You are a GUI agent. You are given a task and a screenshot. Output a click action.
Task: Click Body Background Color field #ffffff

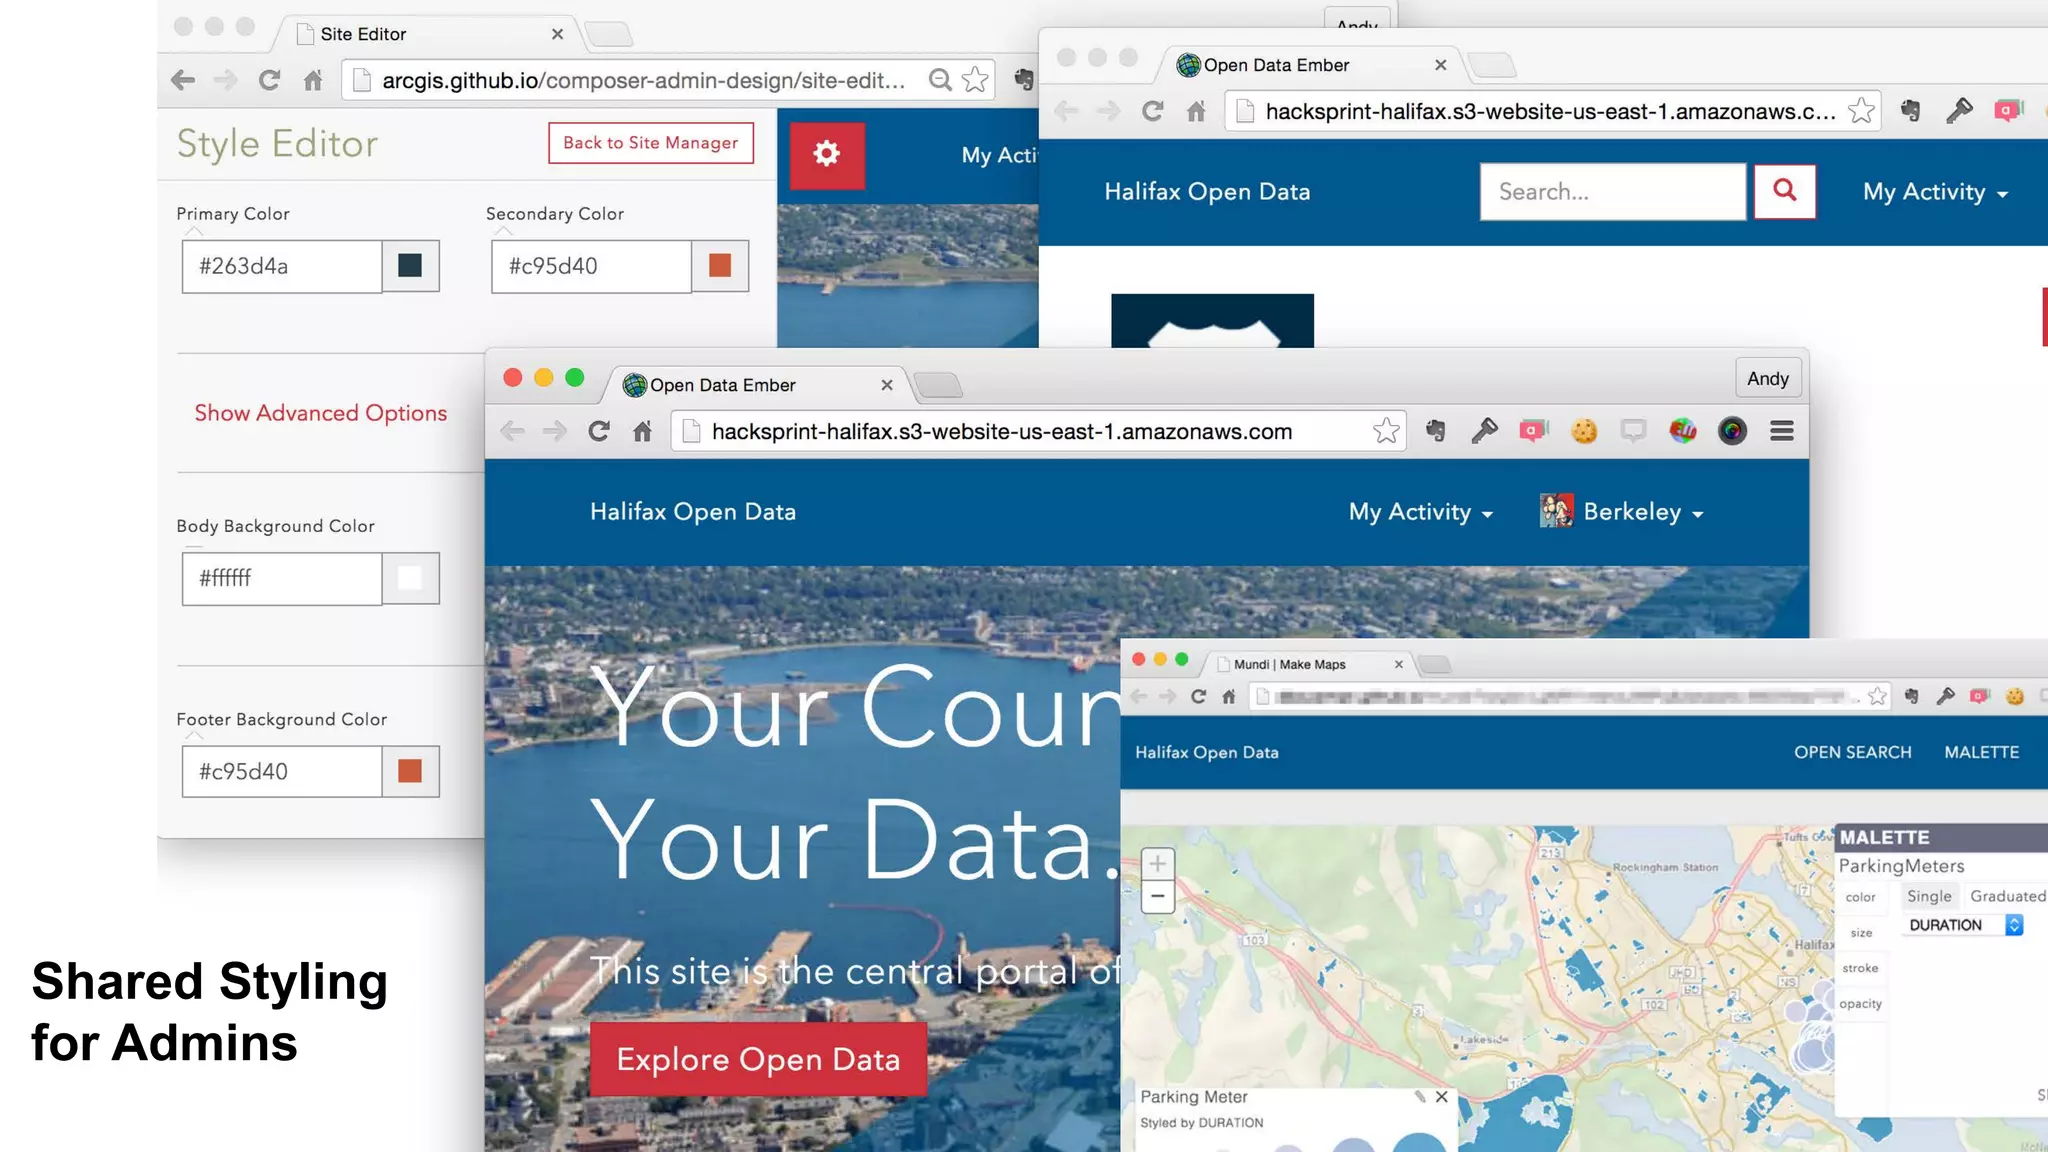[282, 578]
